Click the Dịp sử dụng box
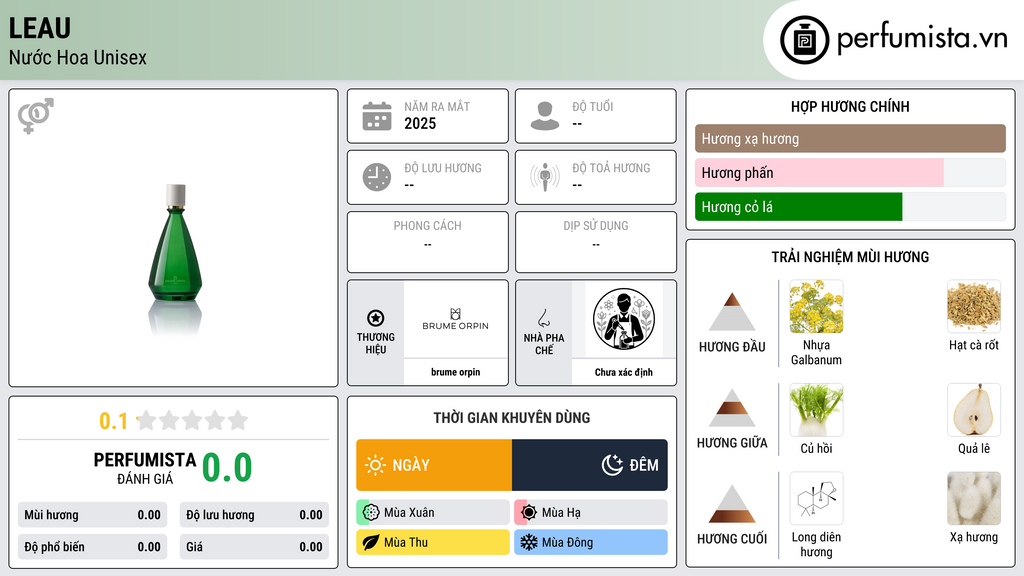Viewport: 1024px width, 576px height. pyautogui.click(x=596, y=242)
